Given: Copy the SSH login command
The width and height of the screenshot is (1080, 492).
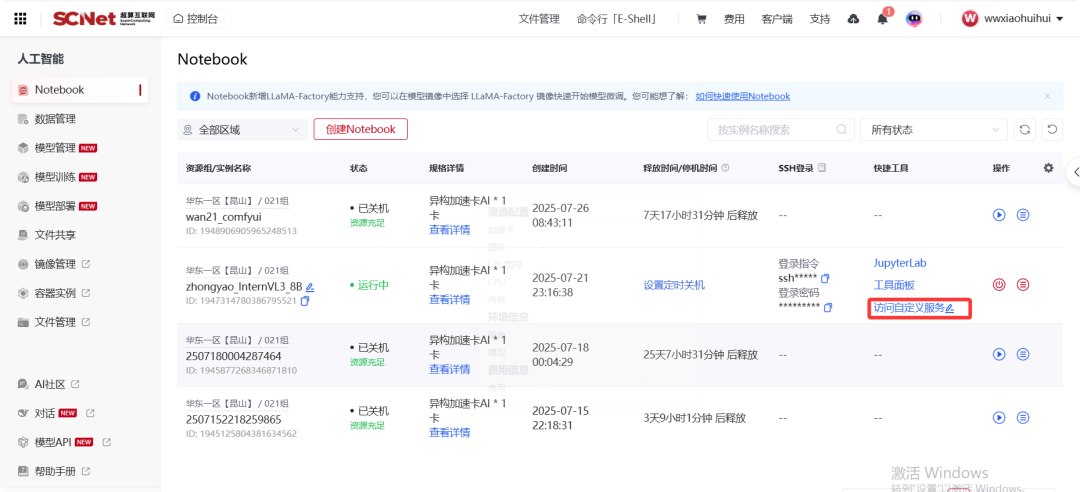Looking at the screenshot, I should coord(826,278).
